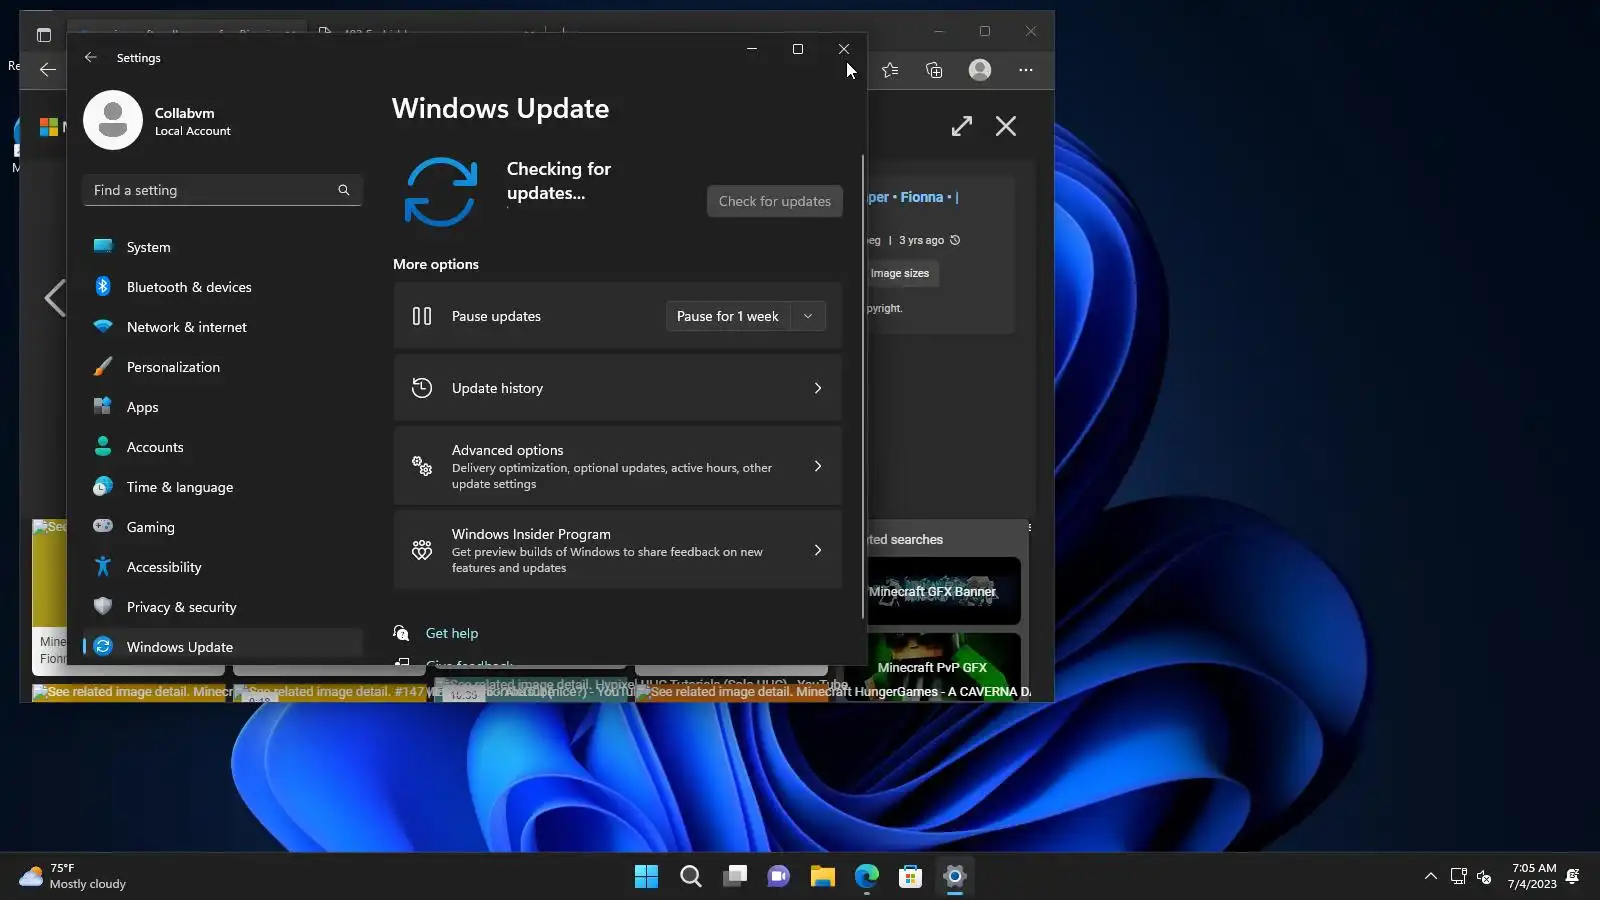This screenshot has width=1600, height=900.
Task: Open Edge Collections icon
Action: point(934,70)
